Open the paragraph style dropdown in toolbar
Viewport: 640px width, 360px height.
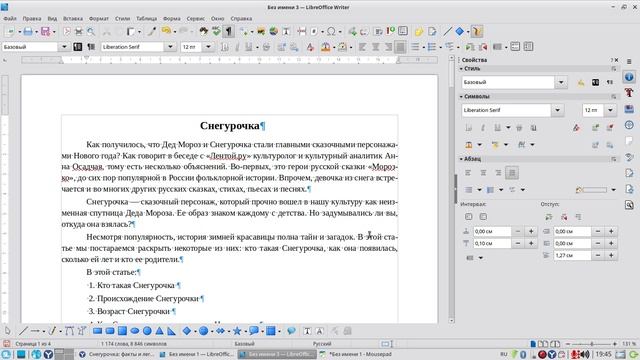pos(64,47)
